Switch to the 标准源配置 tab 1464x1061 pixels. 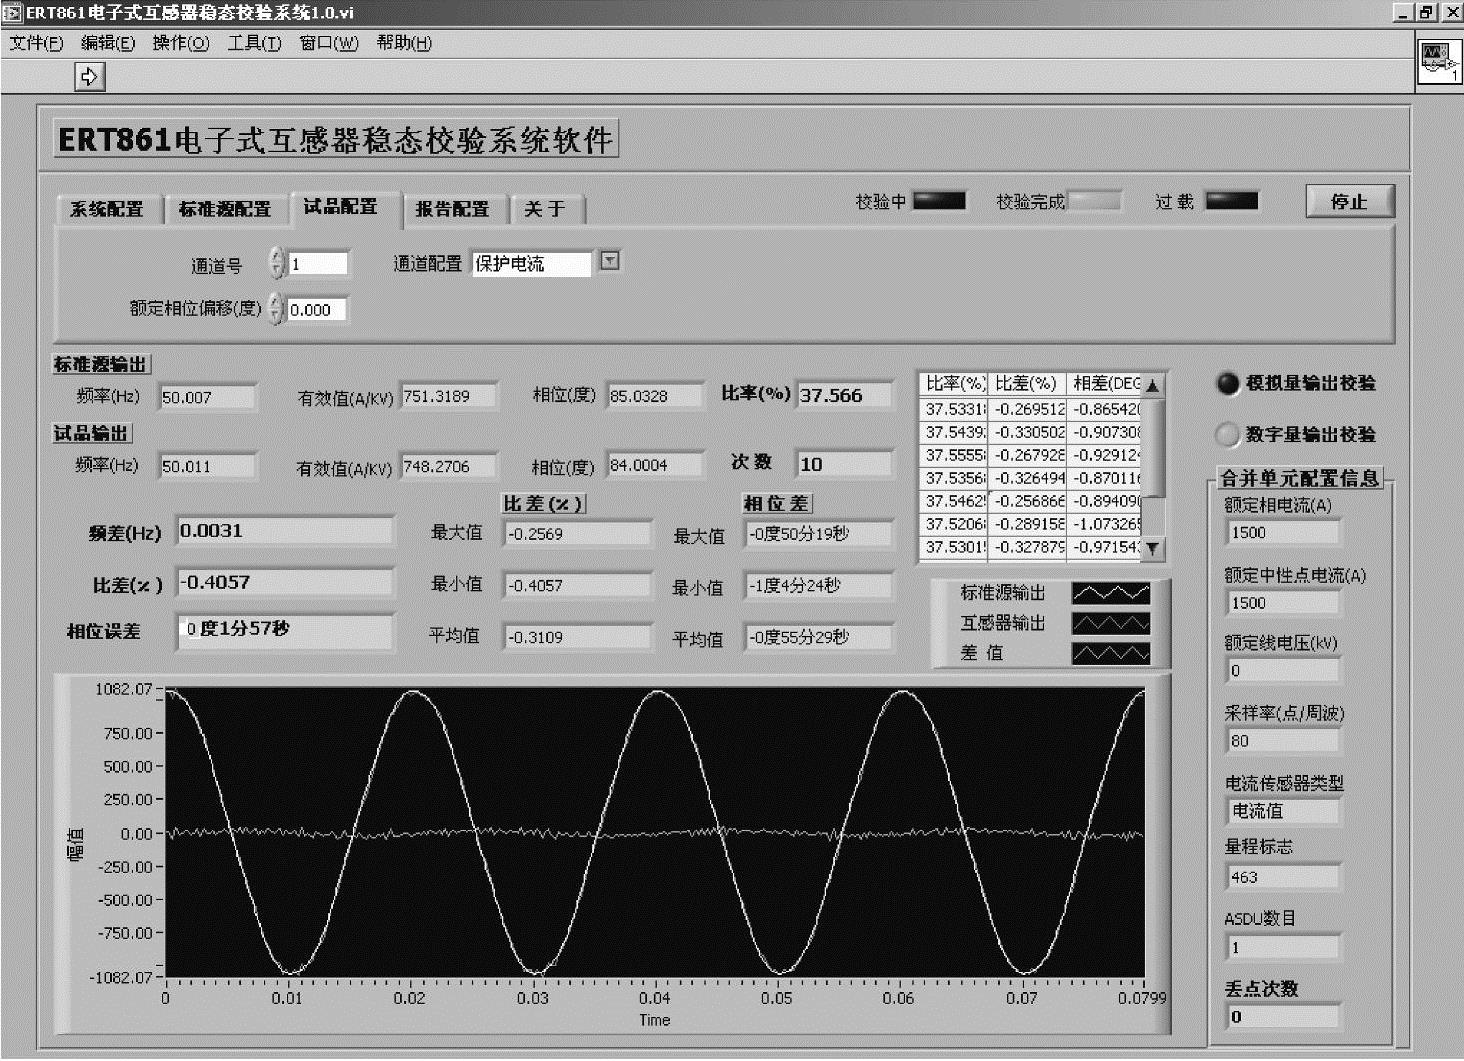point(225,209)
